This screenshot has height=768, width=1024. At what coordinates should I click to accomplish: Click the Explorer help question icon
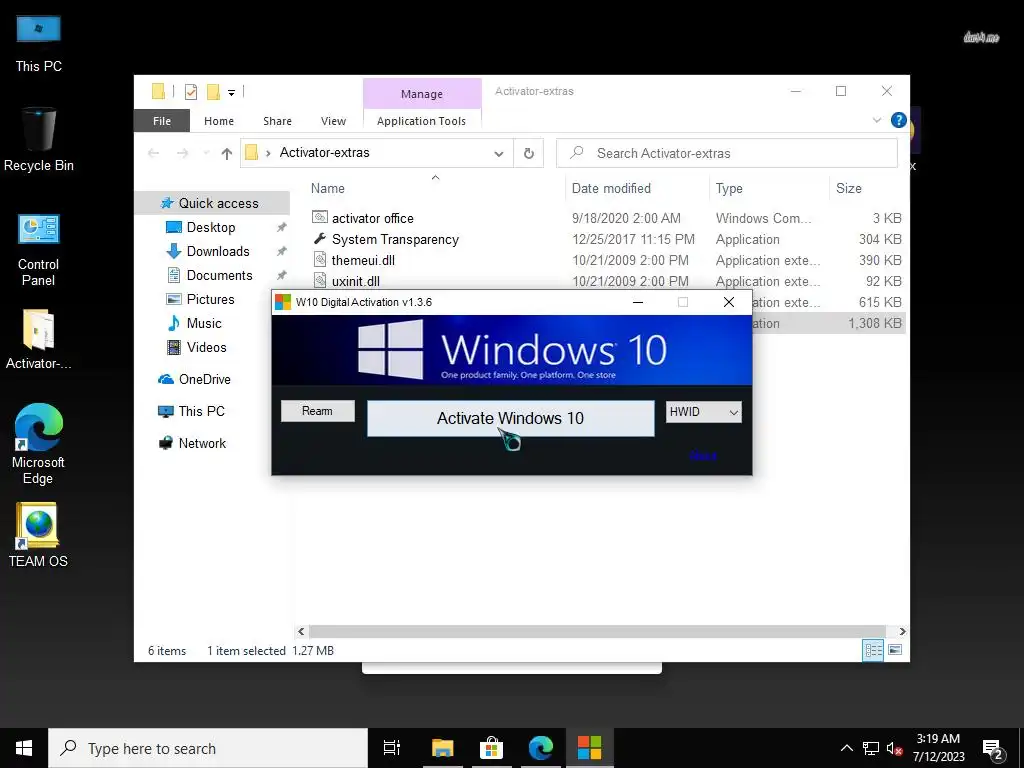click(899, 120)
